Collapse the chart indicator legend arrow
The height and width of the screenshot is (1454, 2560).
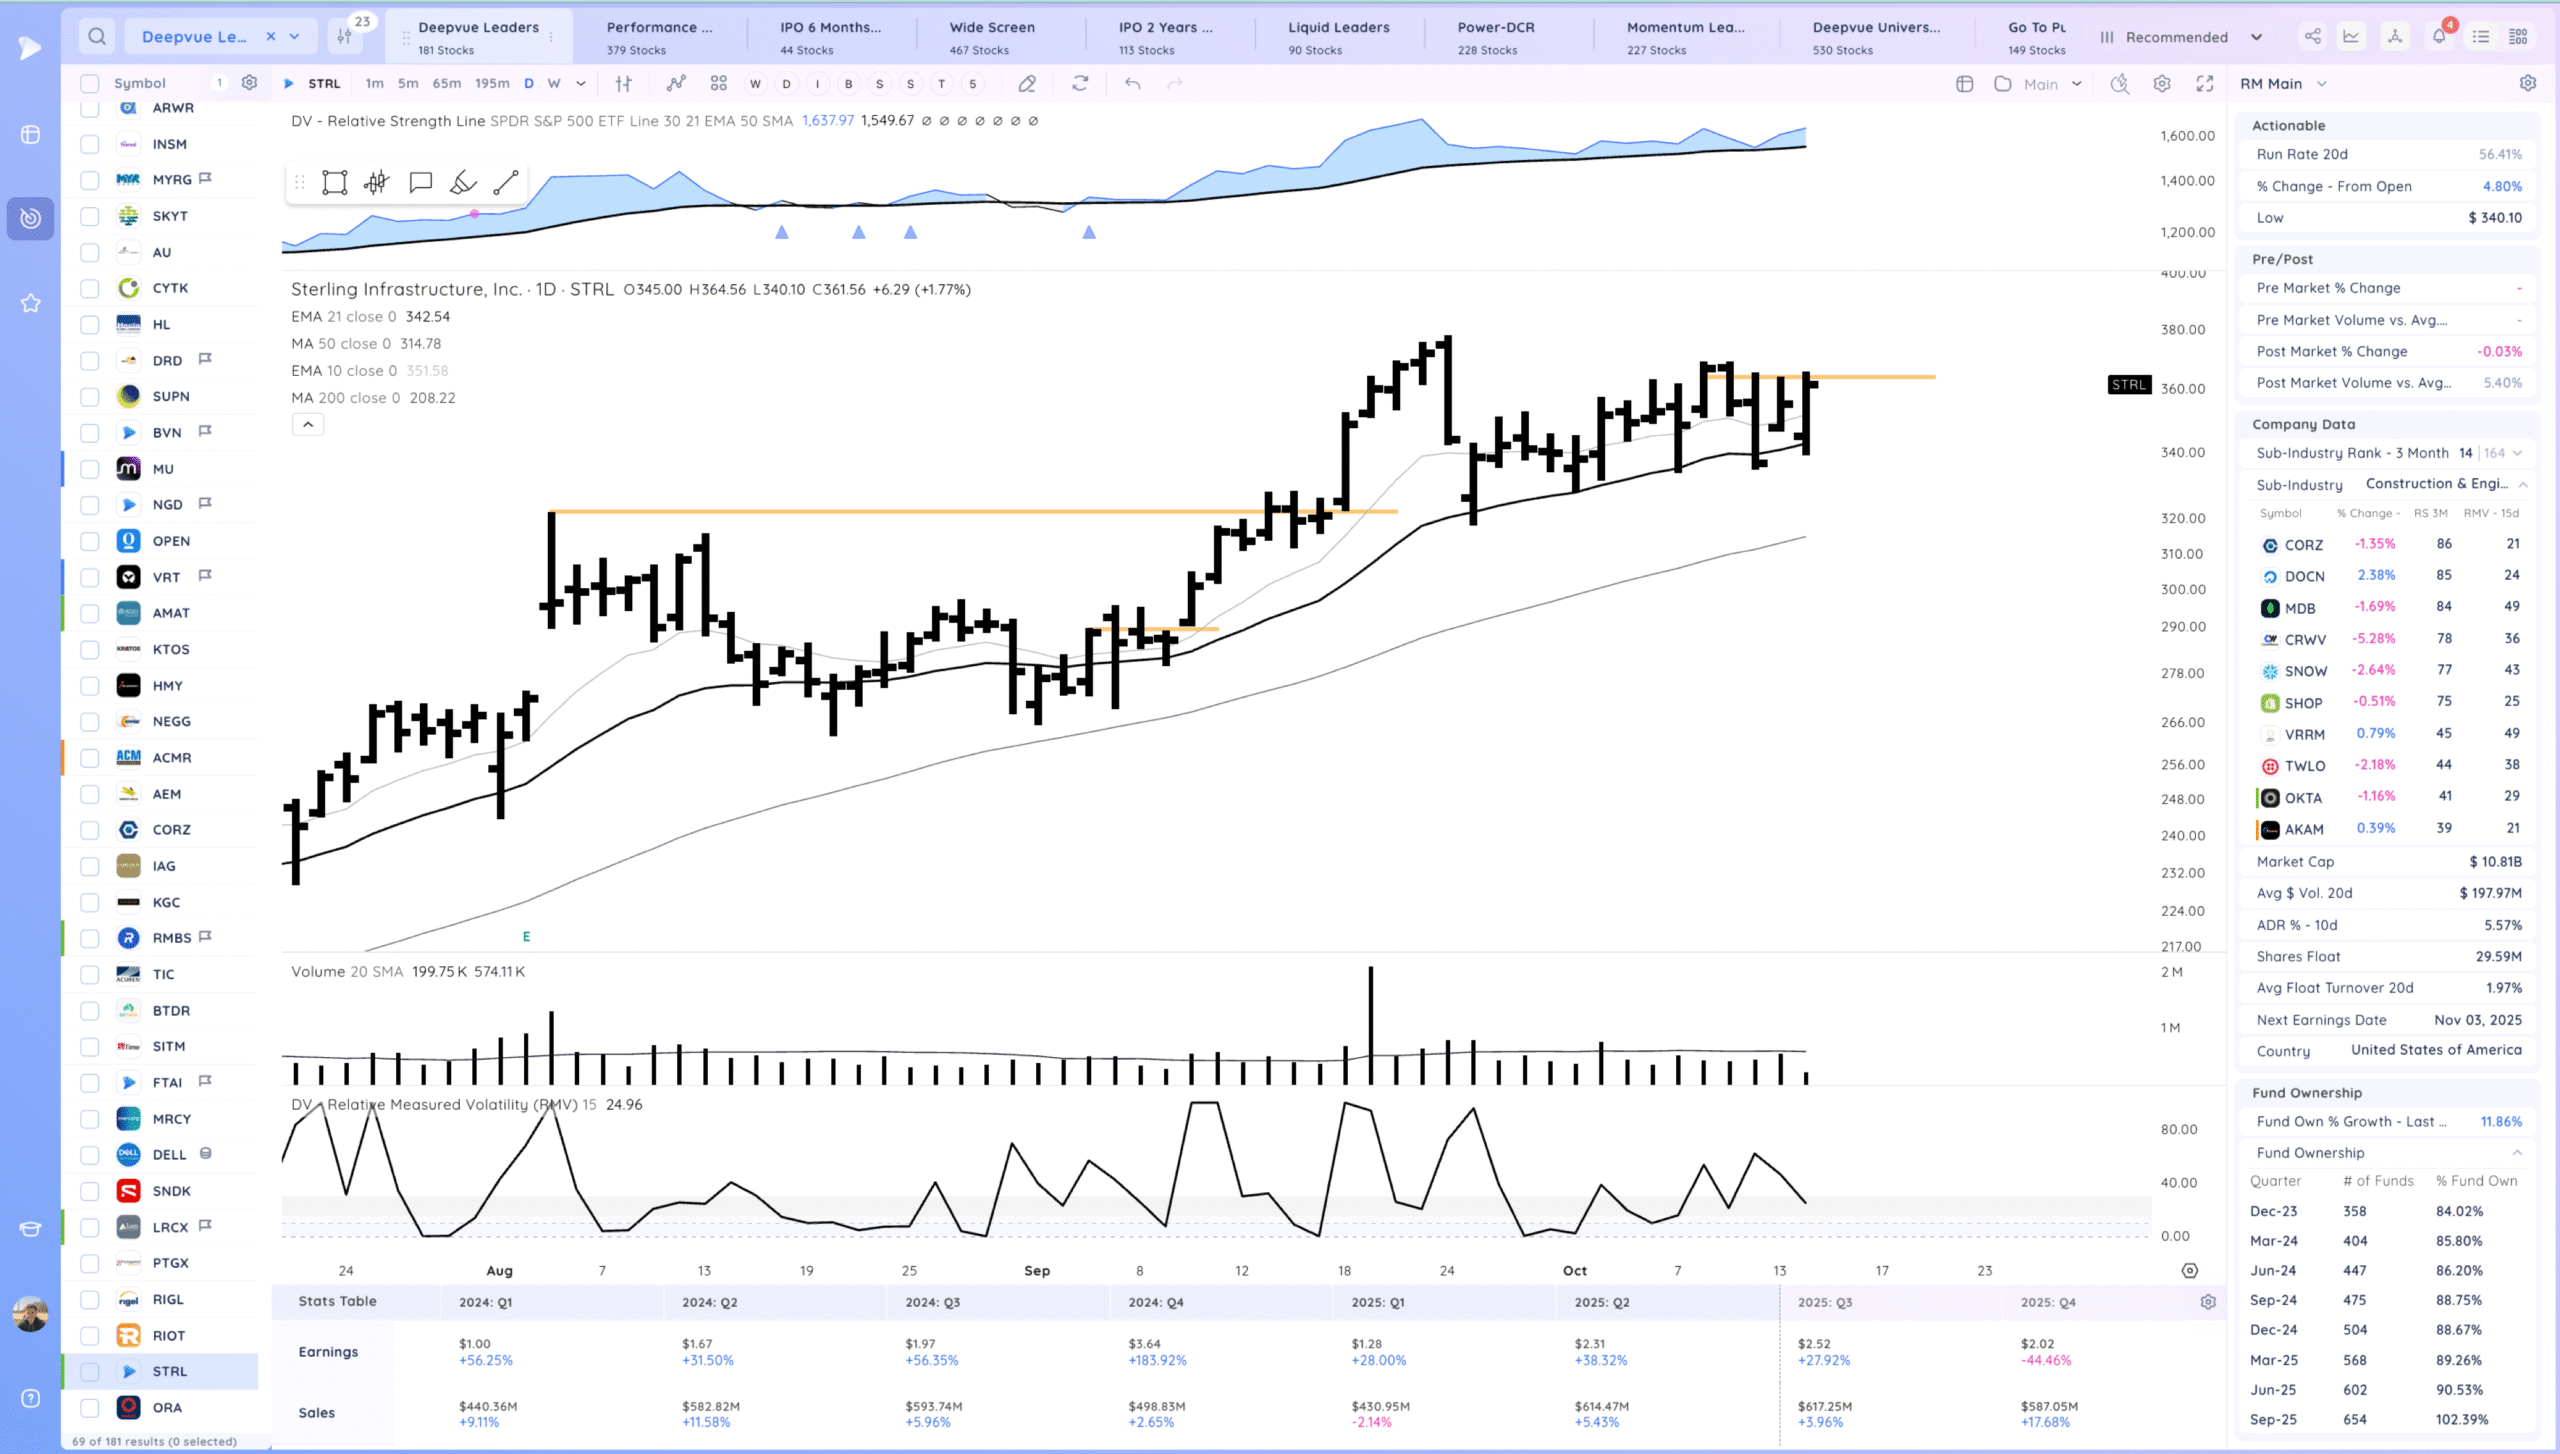pyautogui.click(x=308, y=425)
